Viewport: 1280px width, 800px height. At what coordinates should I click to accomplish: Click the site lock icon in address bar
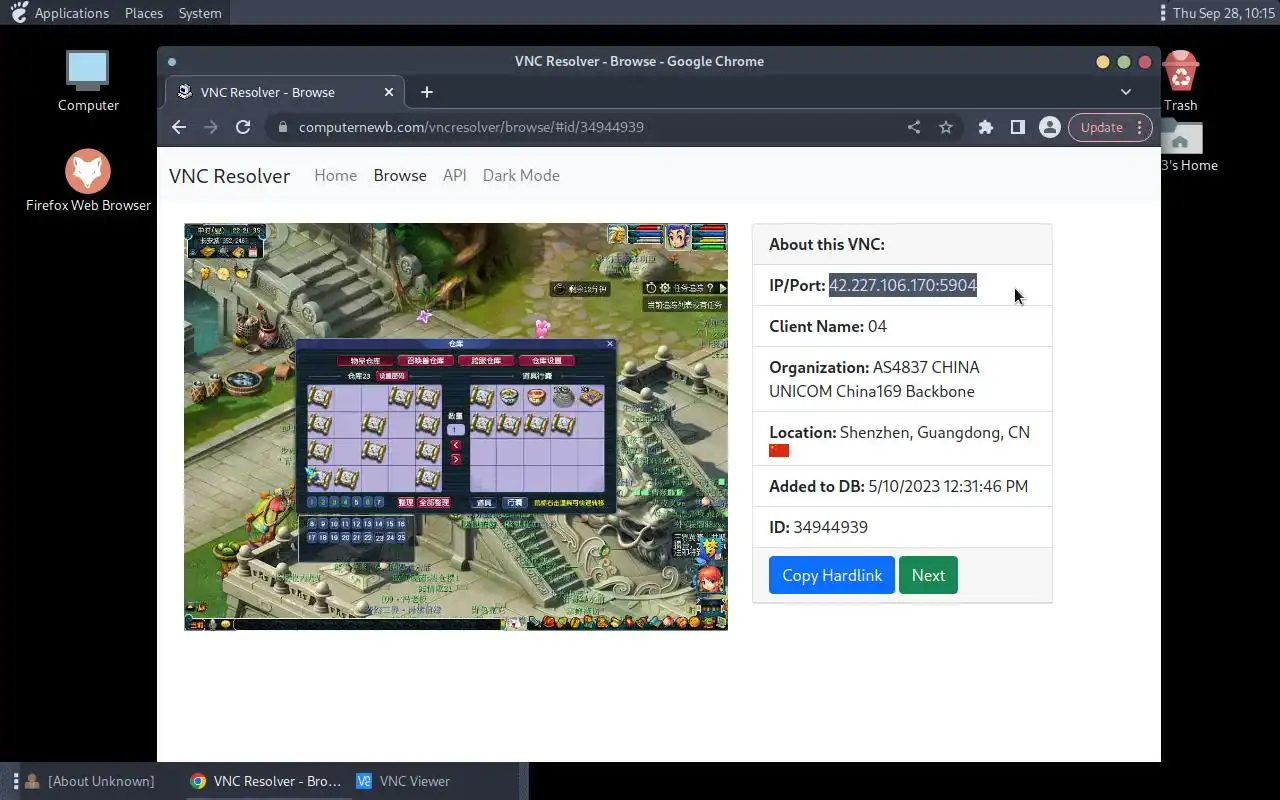283,127
